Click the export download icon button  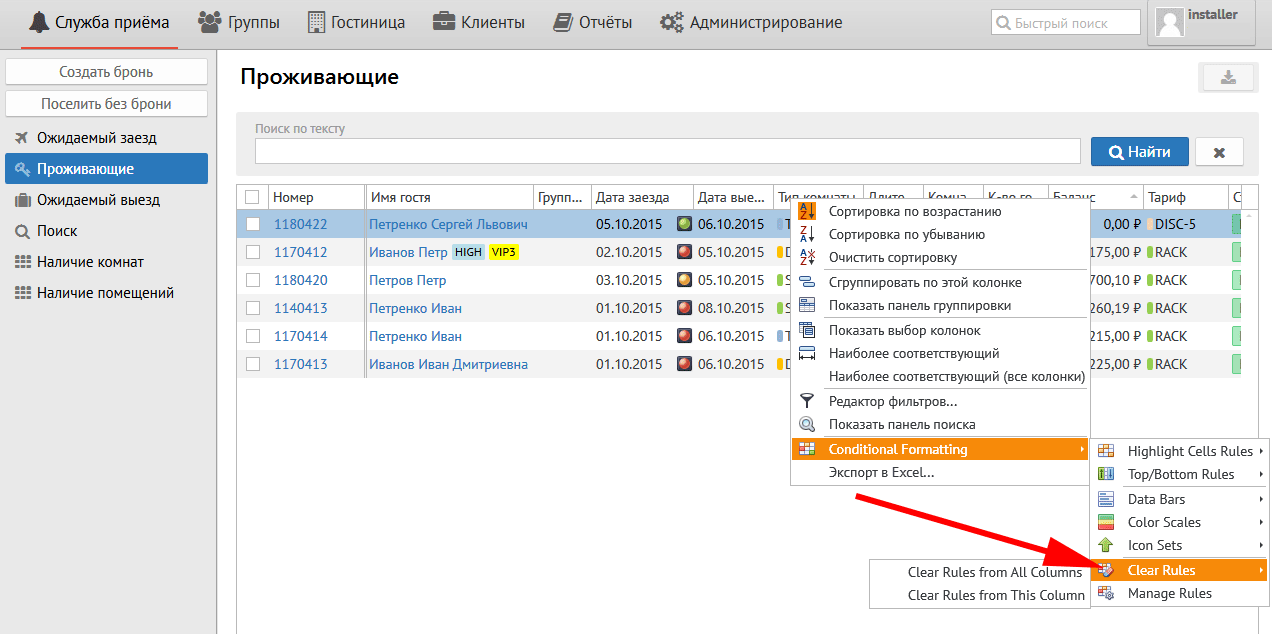pyautogui.click(x=1227, y=78)
